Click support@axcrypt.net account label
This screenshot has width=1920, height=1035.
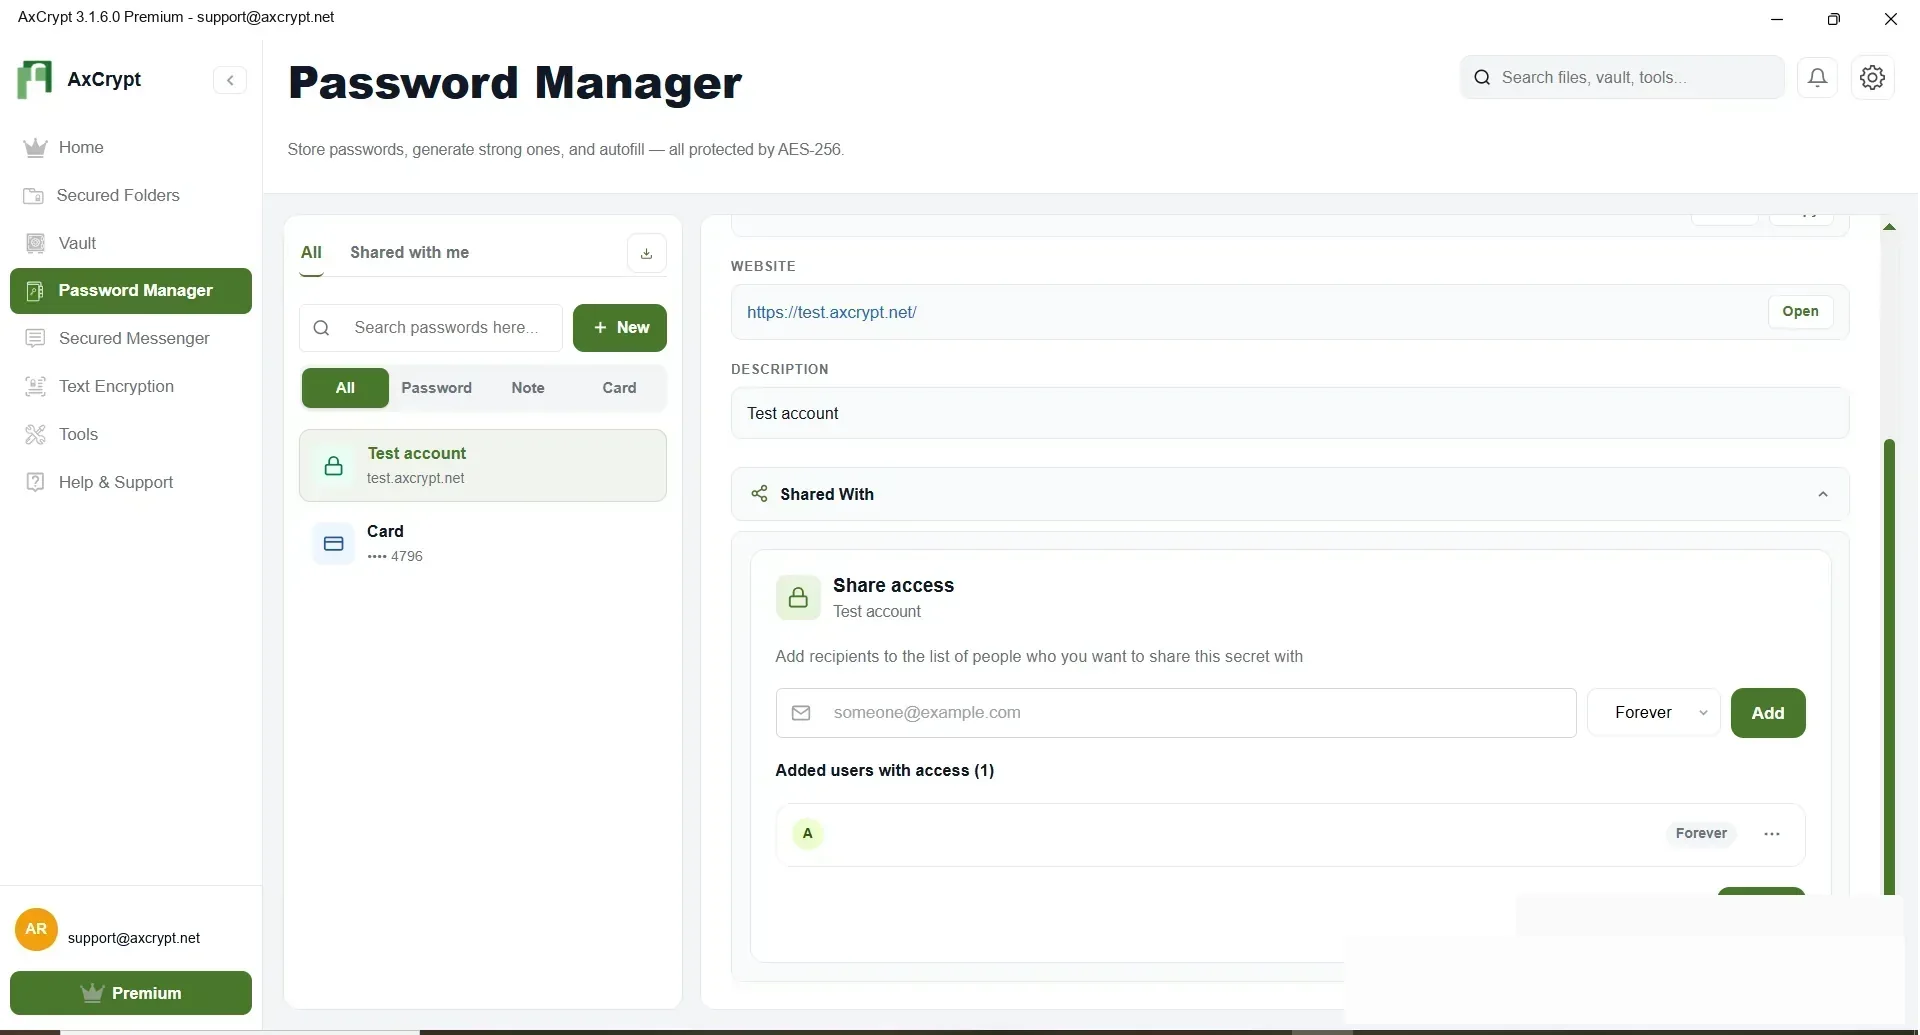[x=134, y=939]
